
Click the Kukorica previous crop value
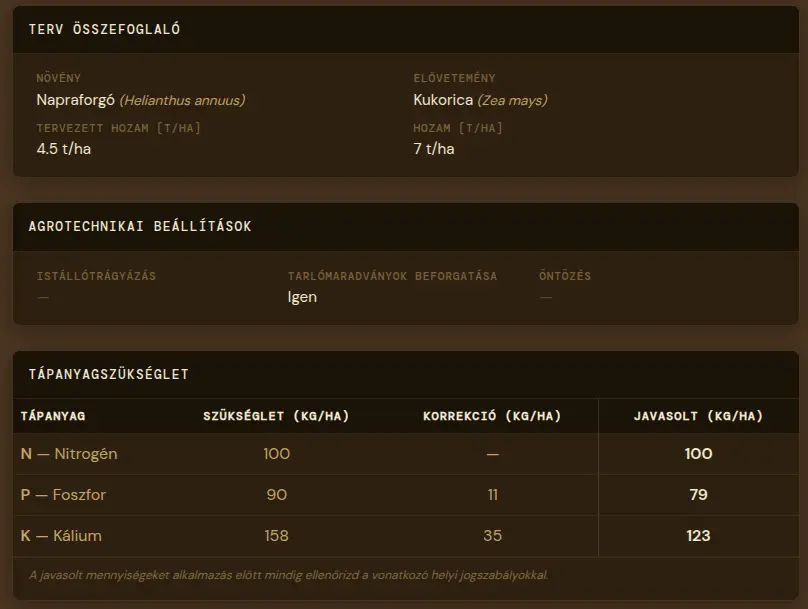coord(443,100)
